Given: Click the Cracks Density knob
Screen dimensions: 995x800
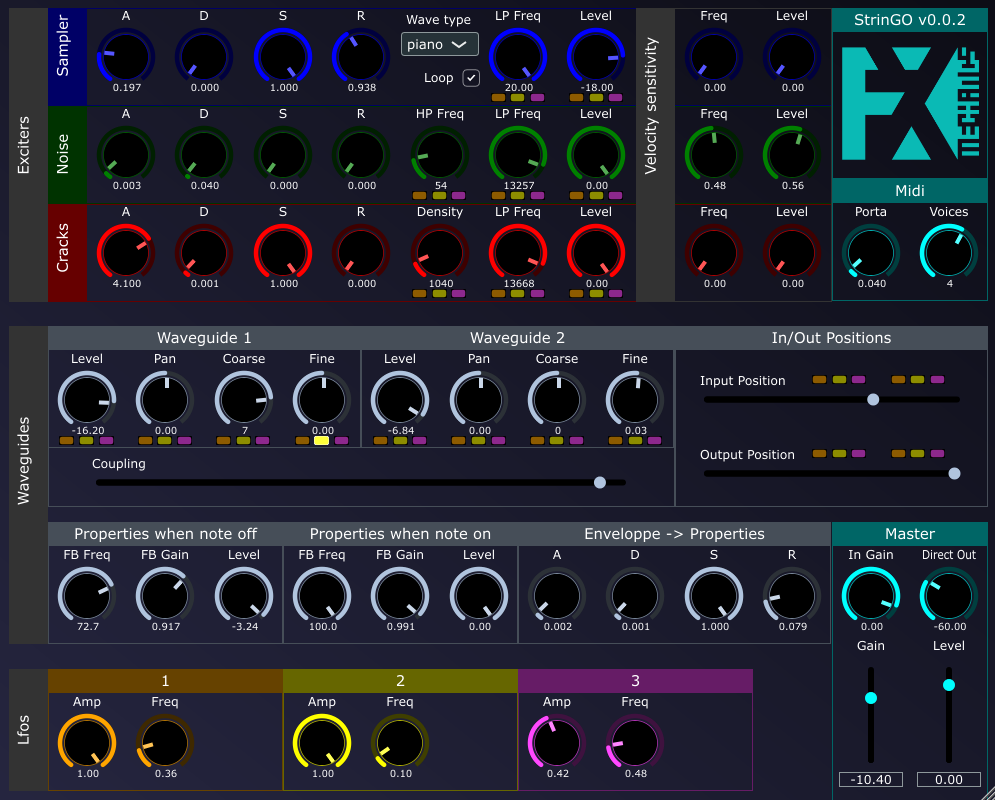Looking at the screenshot, I should (440, 251).
